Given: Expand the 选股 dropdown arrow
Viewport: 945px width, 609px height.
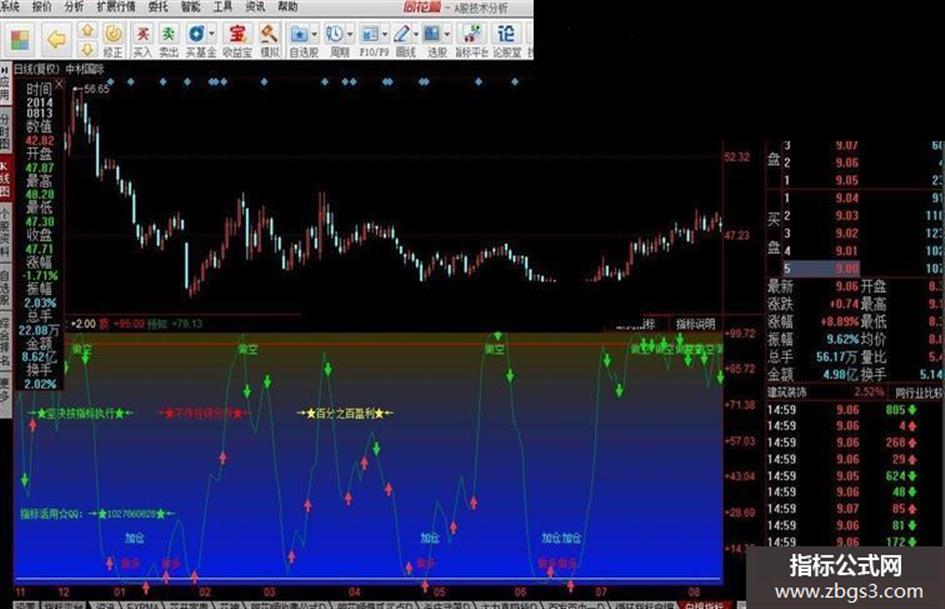Looking at the screenshot, I should pos(447,34).
